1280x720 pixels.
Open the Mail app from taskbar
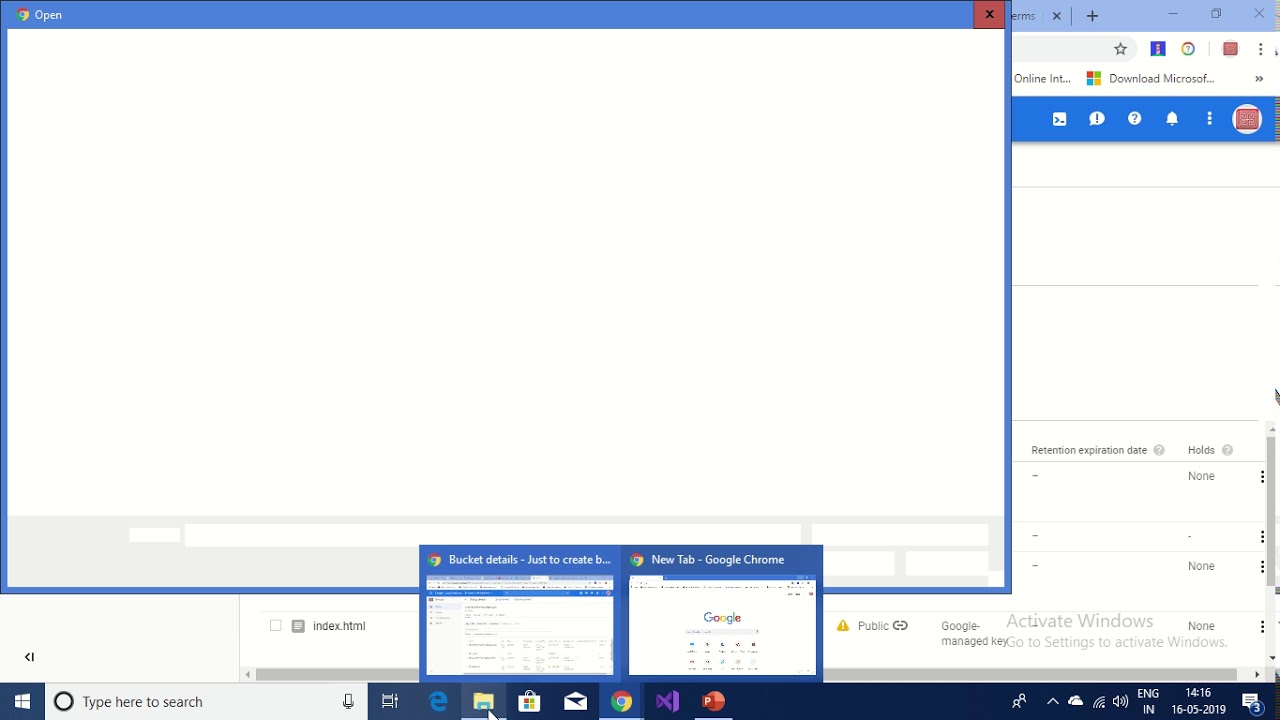(575, 702)
